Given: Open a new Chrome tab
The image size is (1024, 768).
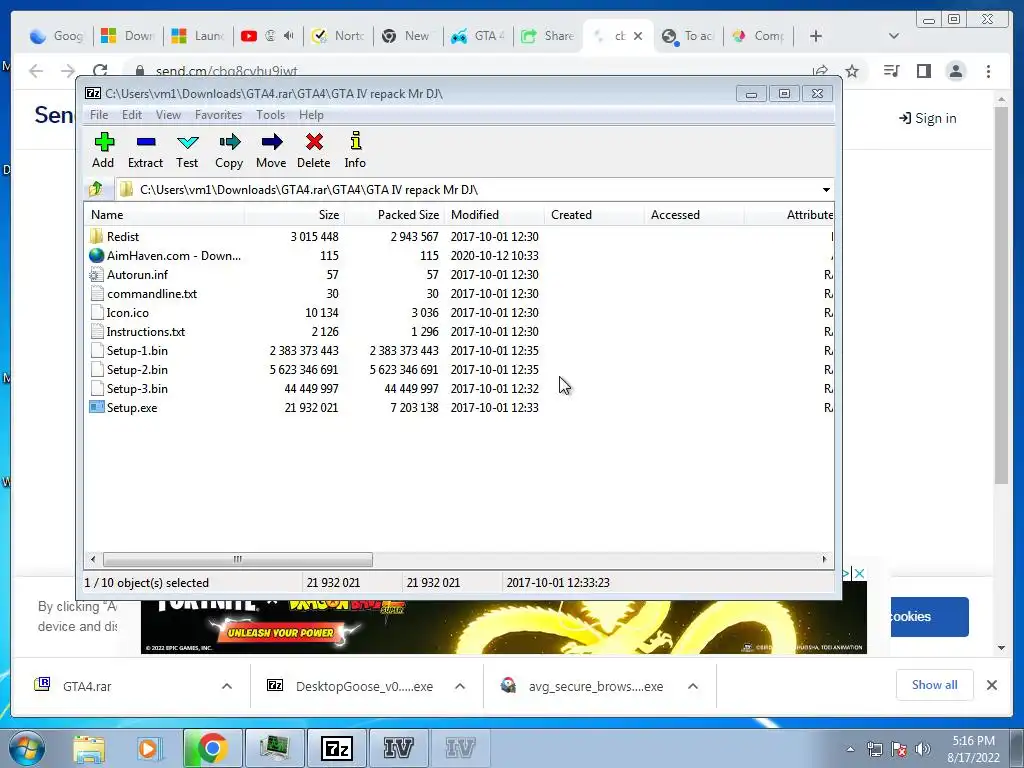Looking at the screenshot, I should pos(816,36).
